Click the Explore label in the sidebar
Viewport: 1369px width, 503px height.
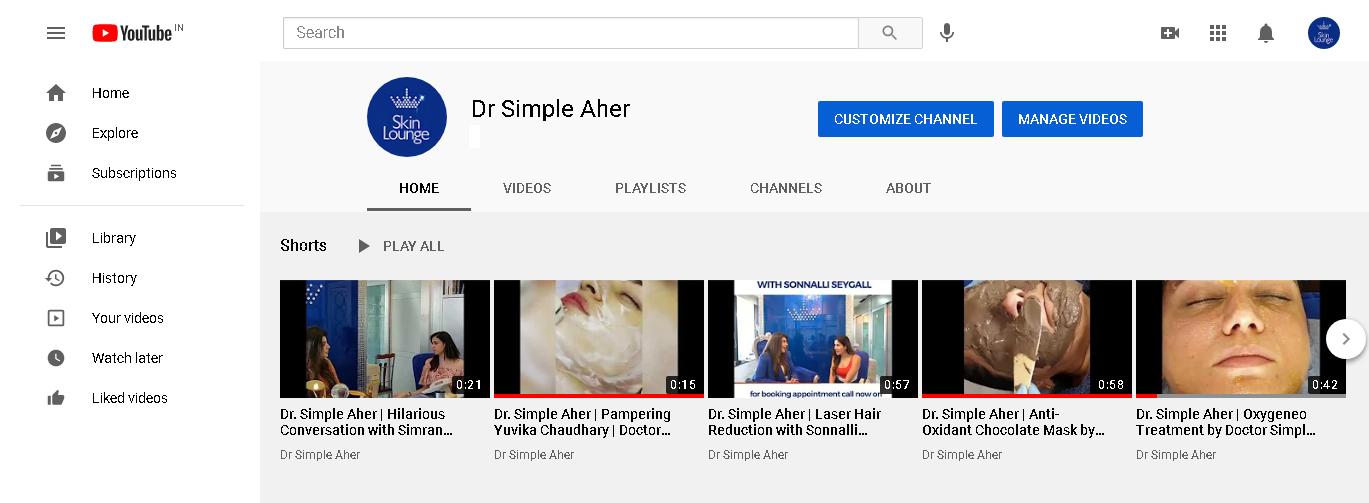tap(115, 133)
